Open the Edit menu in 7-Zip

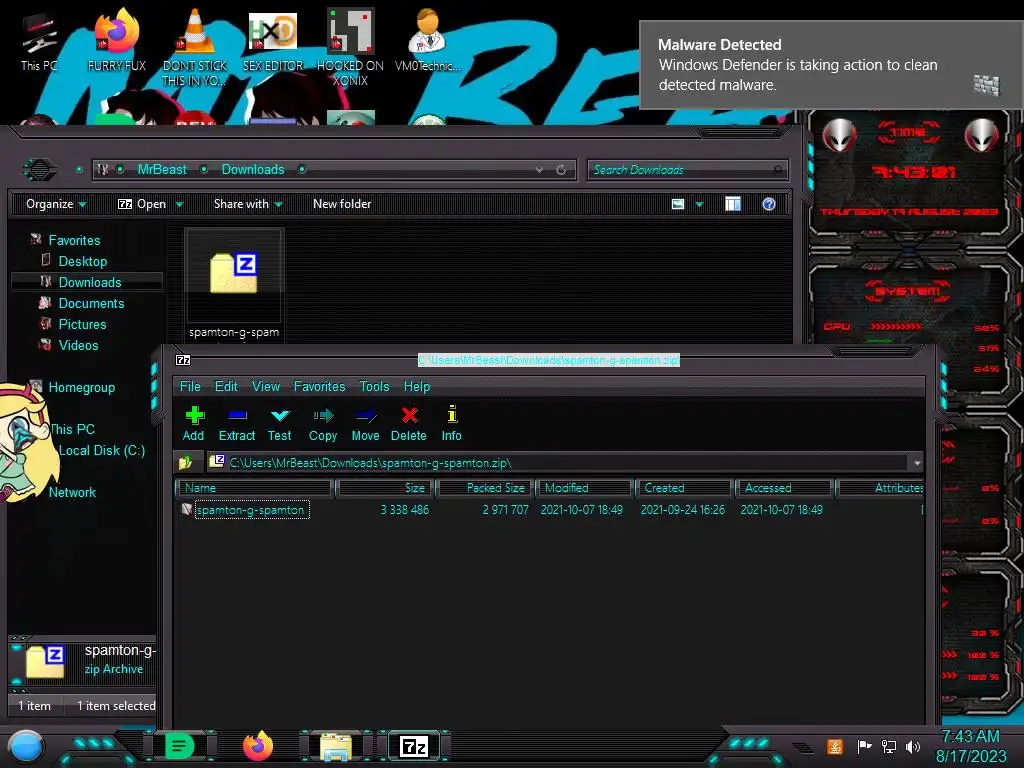[226, 386]
